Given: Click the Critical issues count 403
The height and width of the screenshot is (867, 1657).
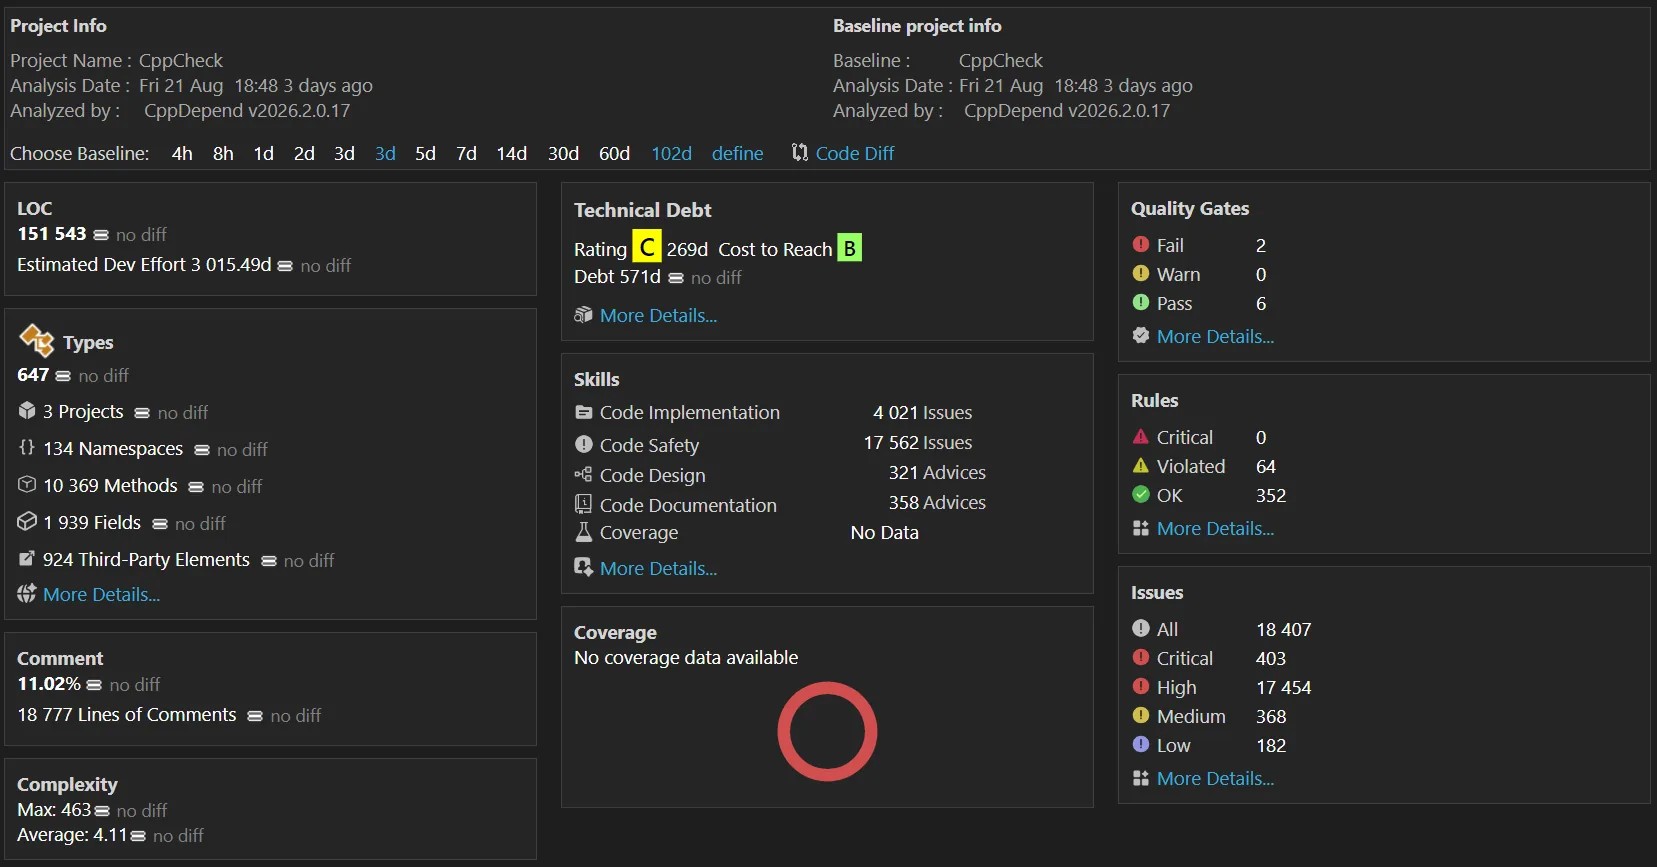Looking at the screenshot, I should (1271, 658).
